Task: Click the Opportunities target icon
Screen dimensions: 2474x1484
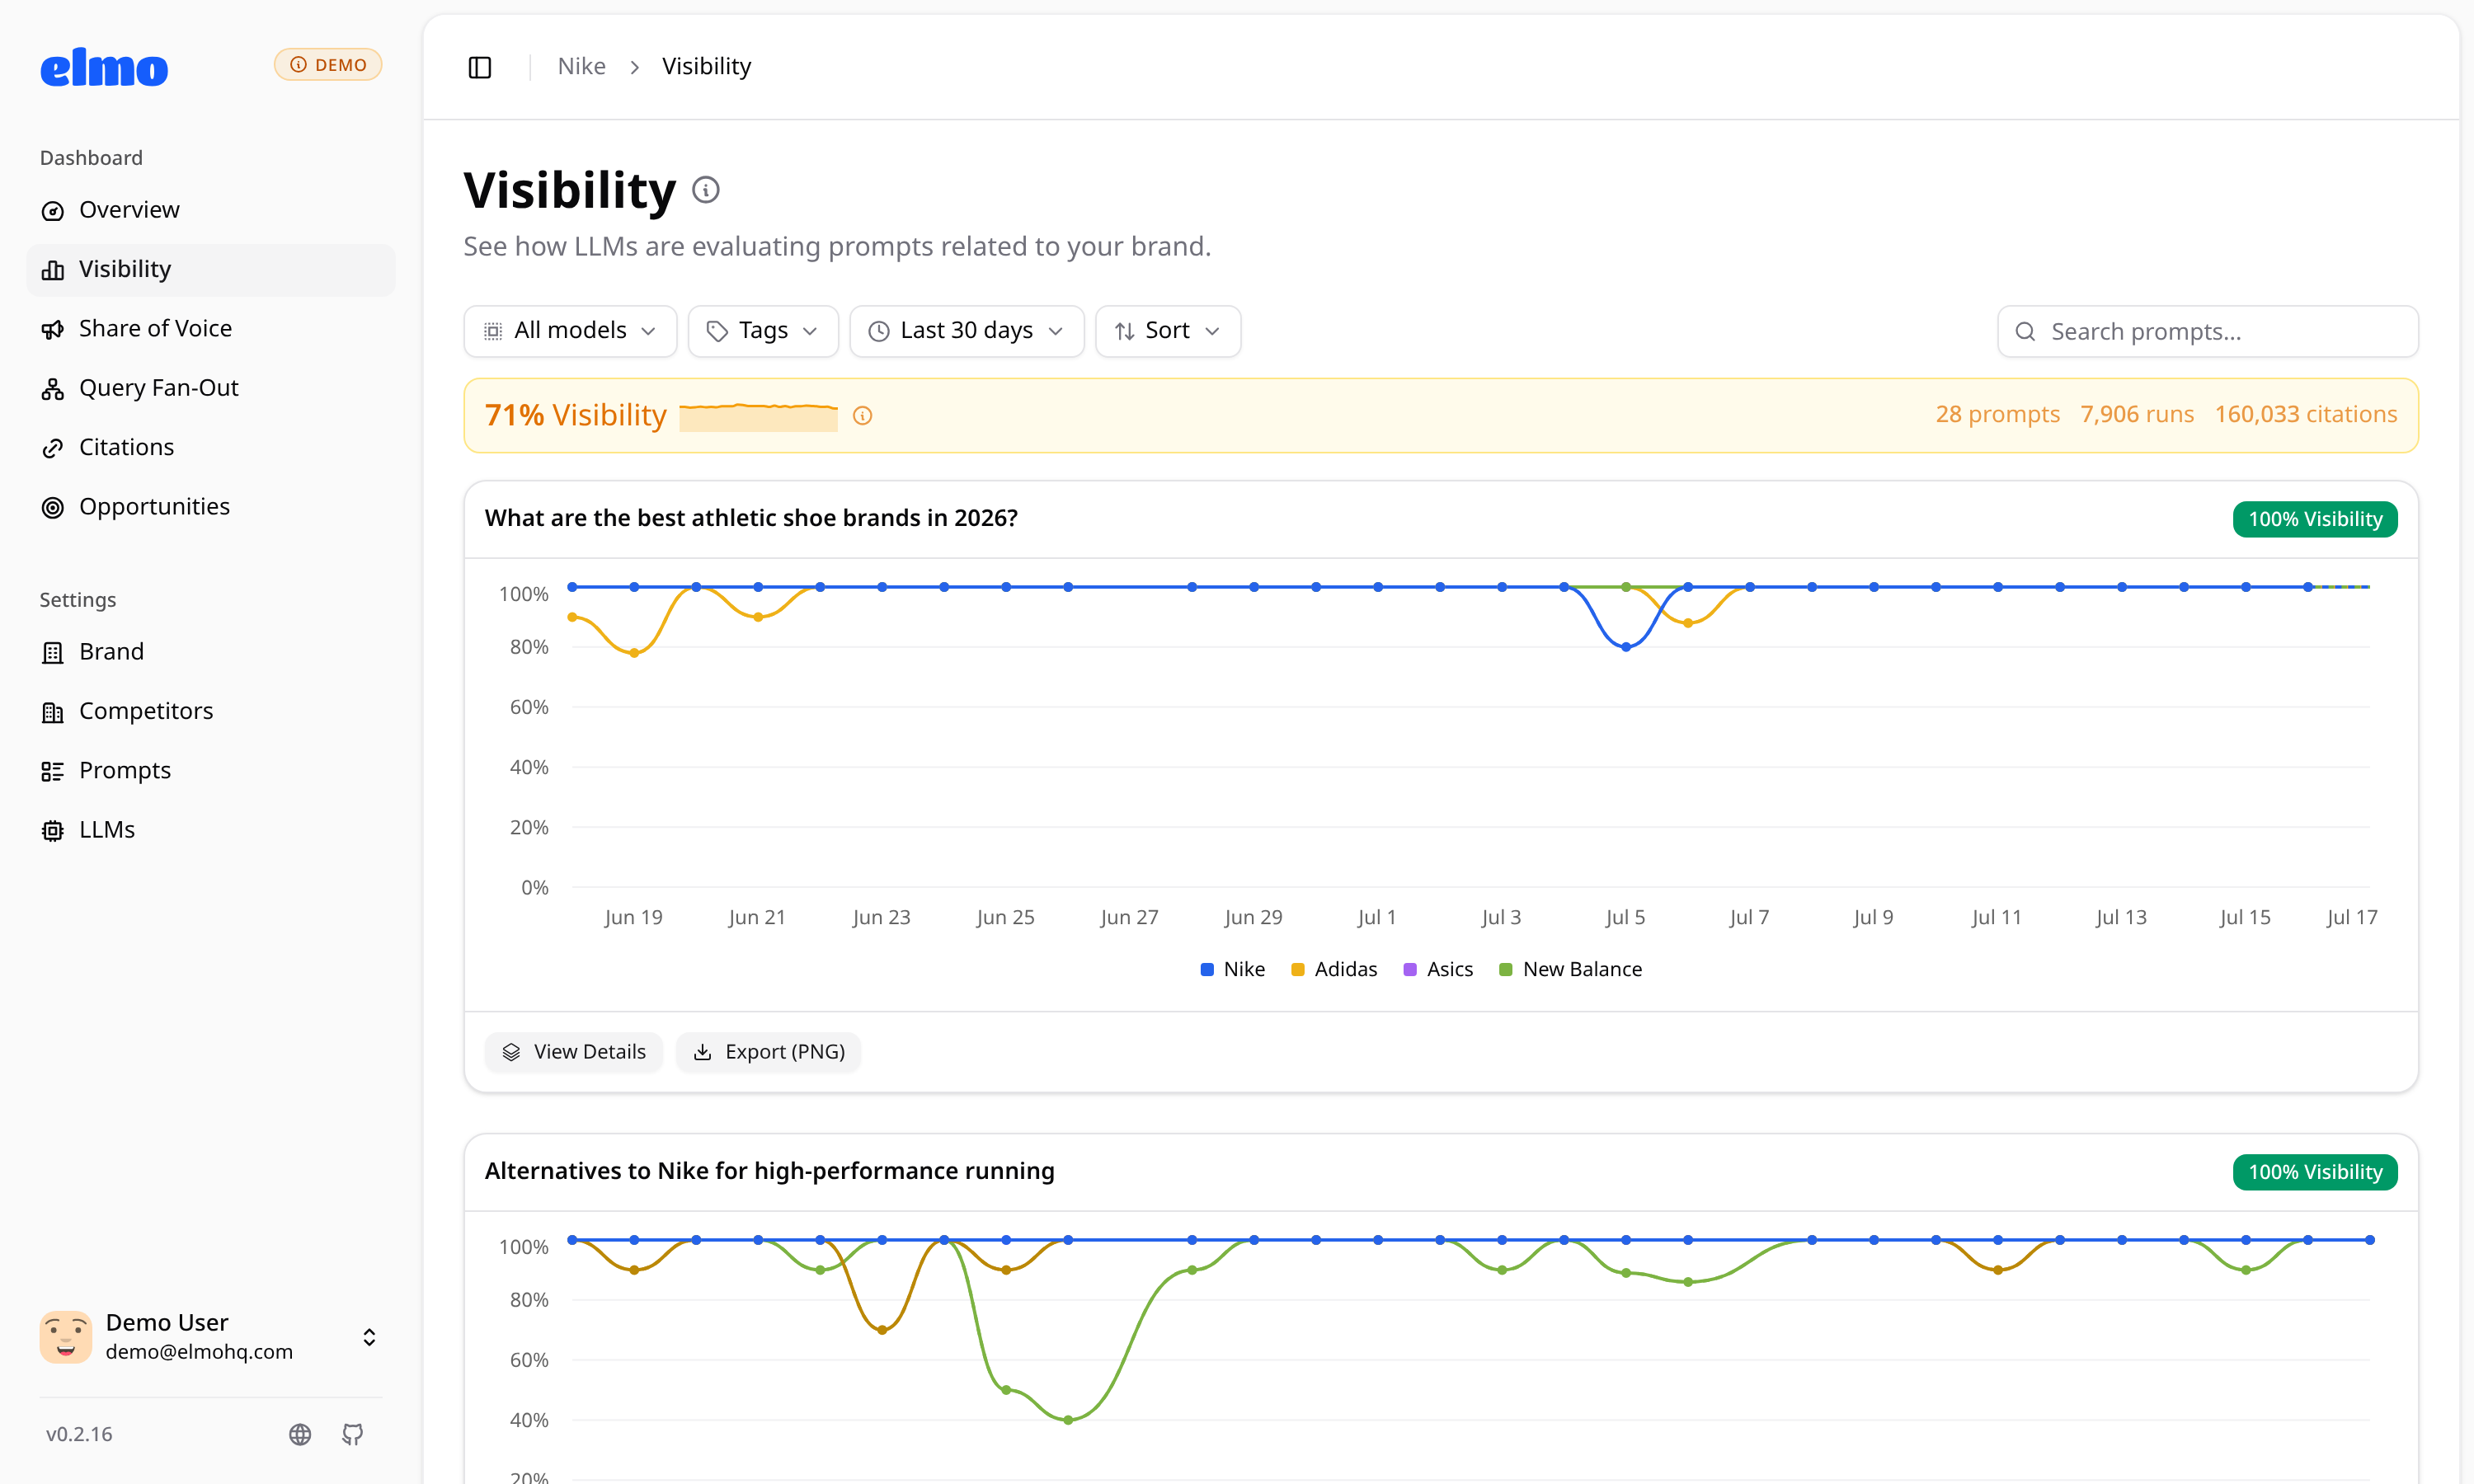Action: [53, 508]
